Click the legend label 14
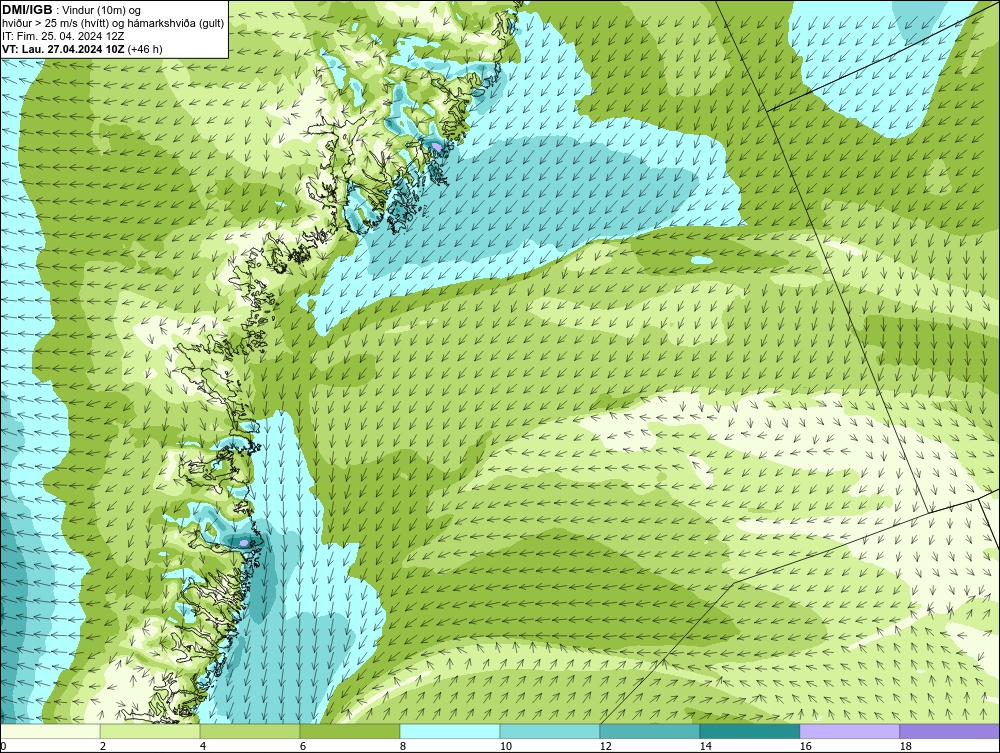This screenshot has height=753, width=1000. pos(705,746)
